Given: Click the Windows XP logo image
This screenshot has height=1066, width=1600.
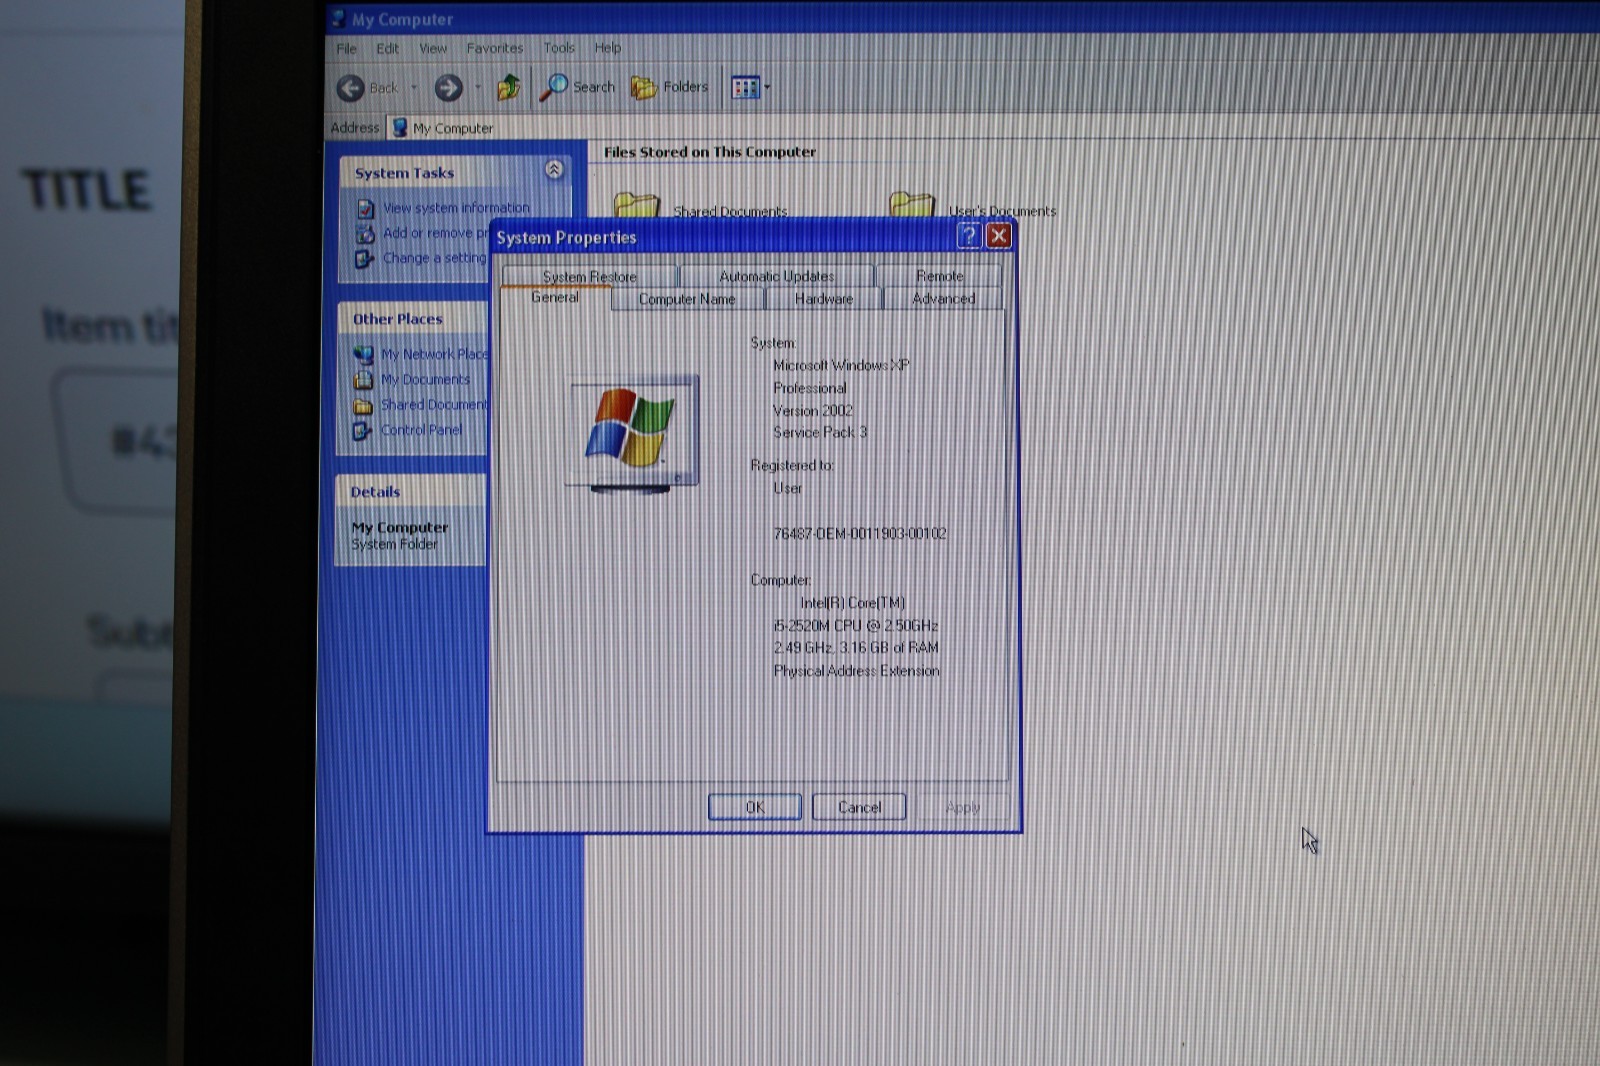Looking at the screenshot, I should pyautogui.click(x=632, y=434).
